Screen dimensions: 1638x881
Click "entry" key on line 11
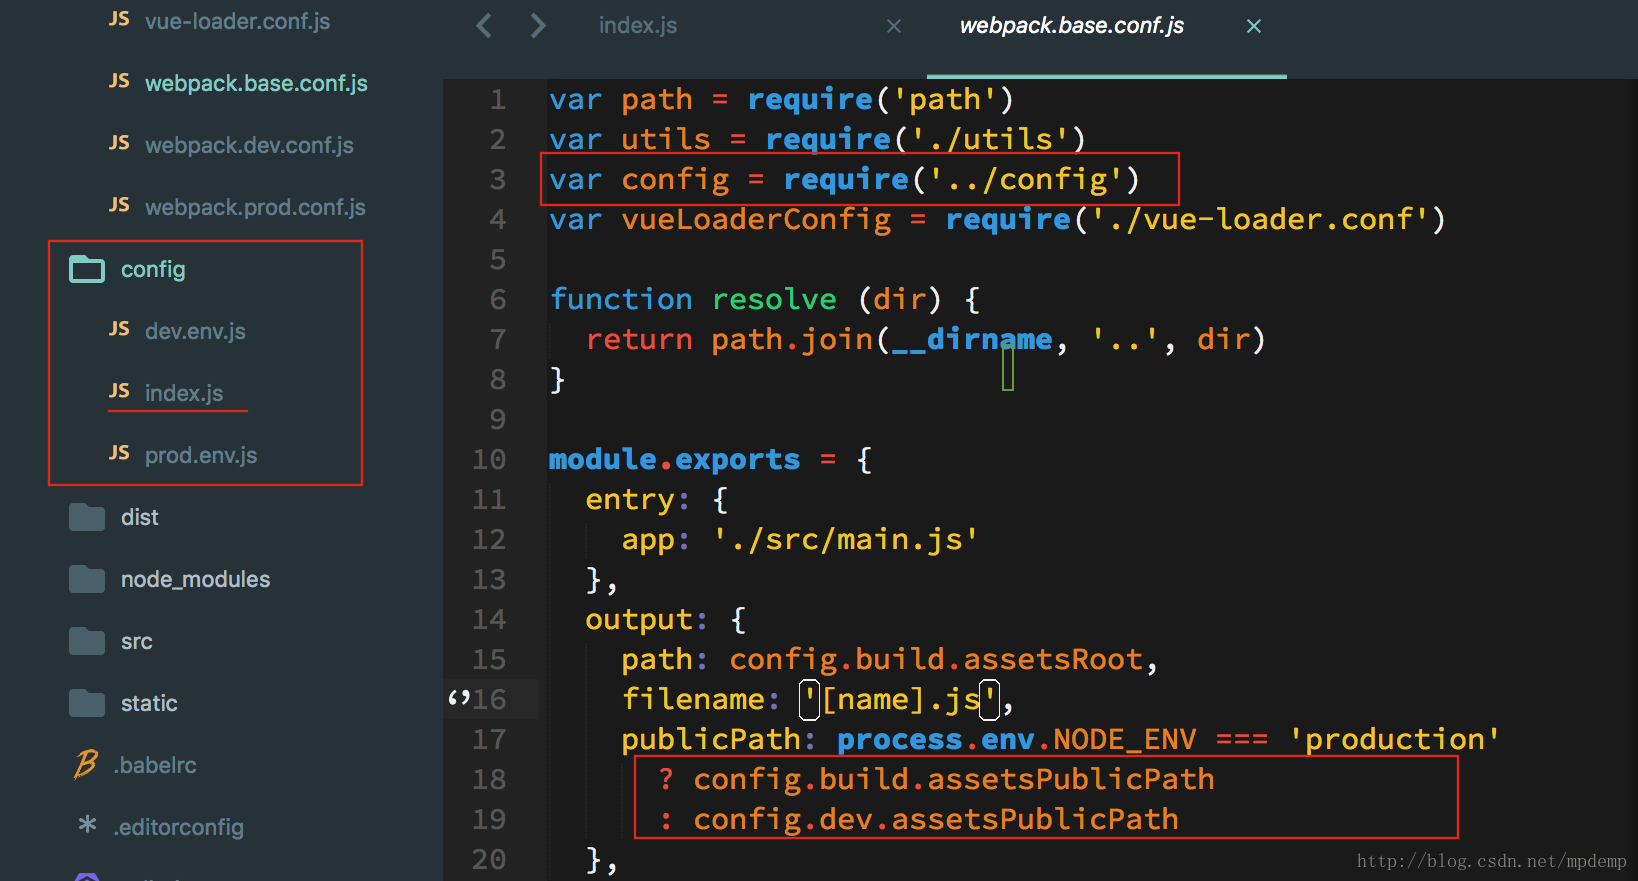pyautogui.click(x=630, y=500)
